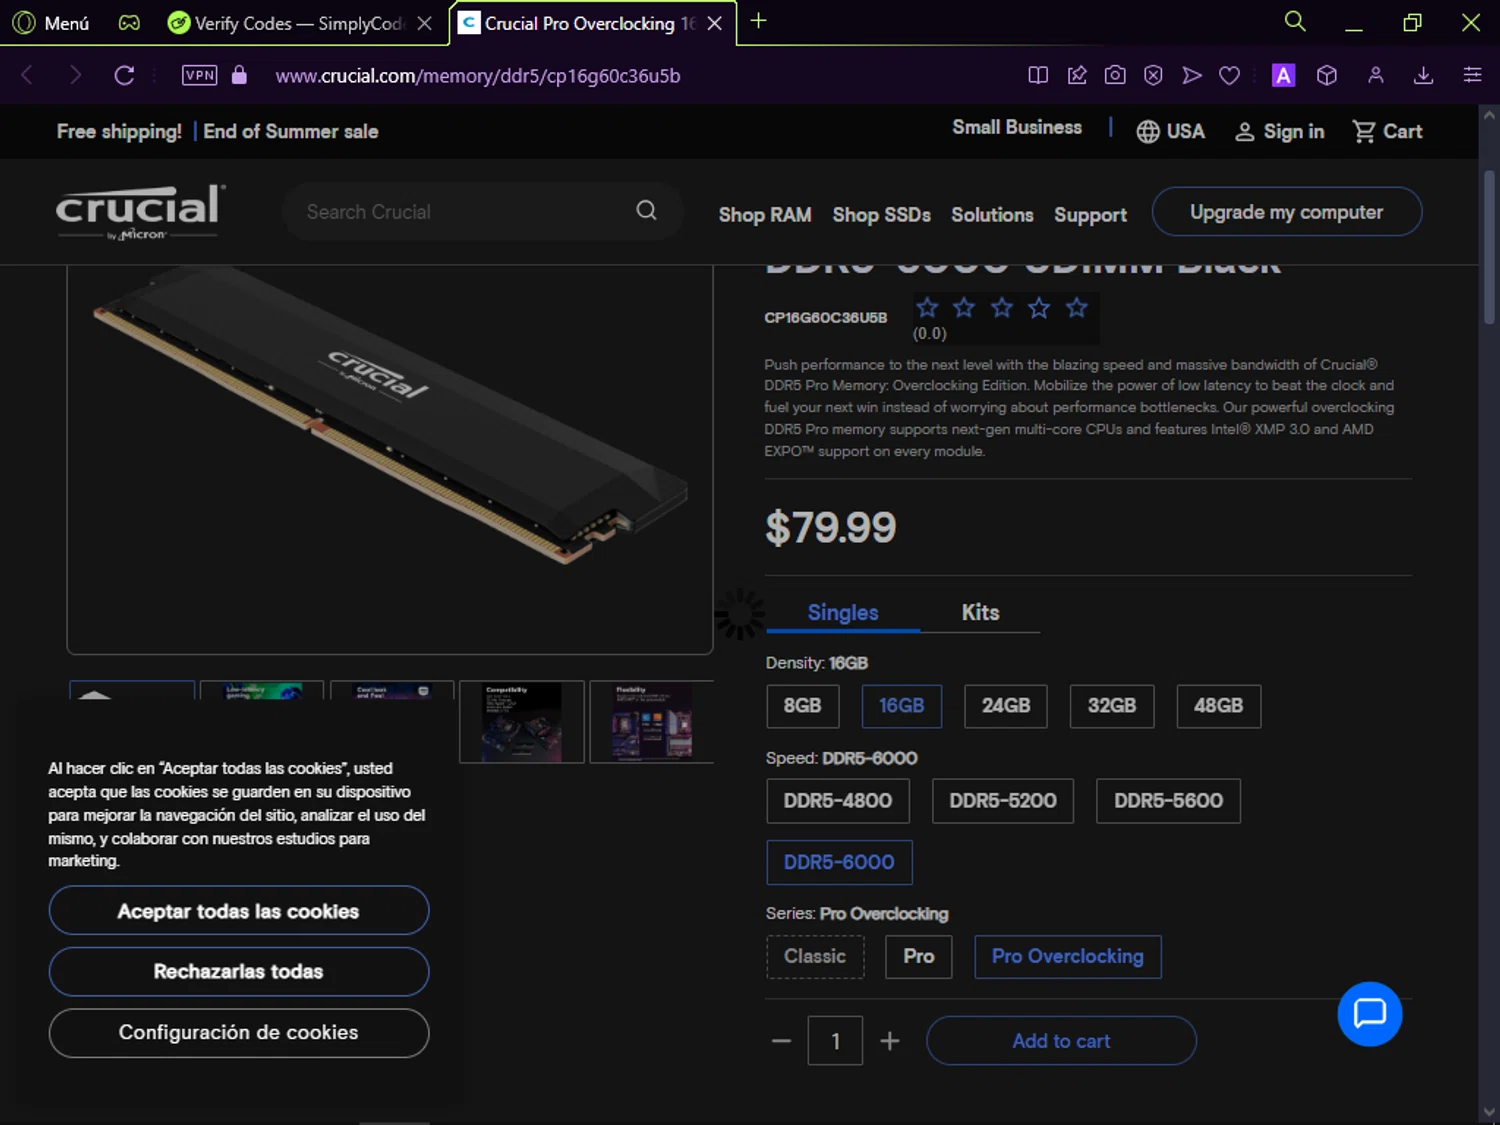
Task: Choose DDR5-5600 speed option
Action: (1168, 801)
